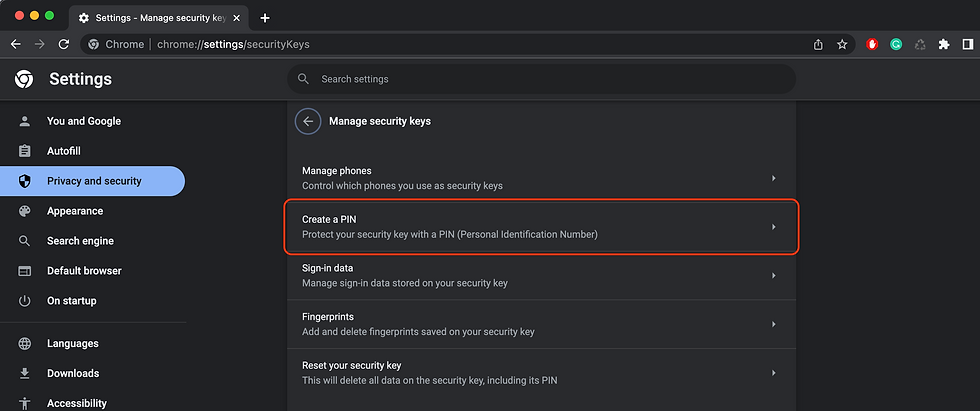
Task: Open the share icon in address bar
Action: [818, 44]
